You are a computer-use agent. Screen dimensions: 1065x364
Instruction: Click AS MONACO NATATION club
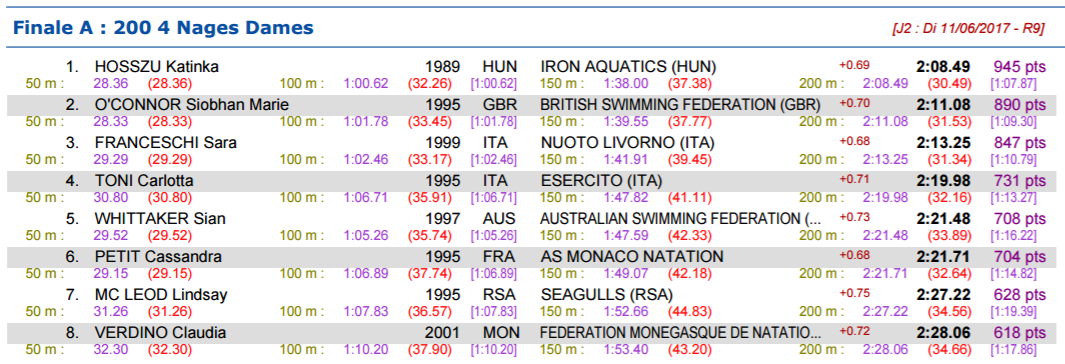point(632,257)
